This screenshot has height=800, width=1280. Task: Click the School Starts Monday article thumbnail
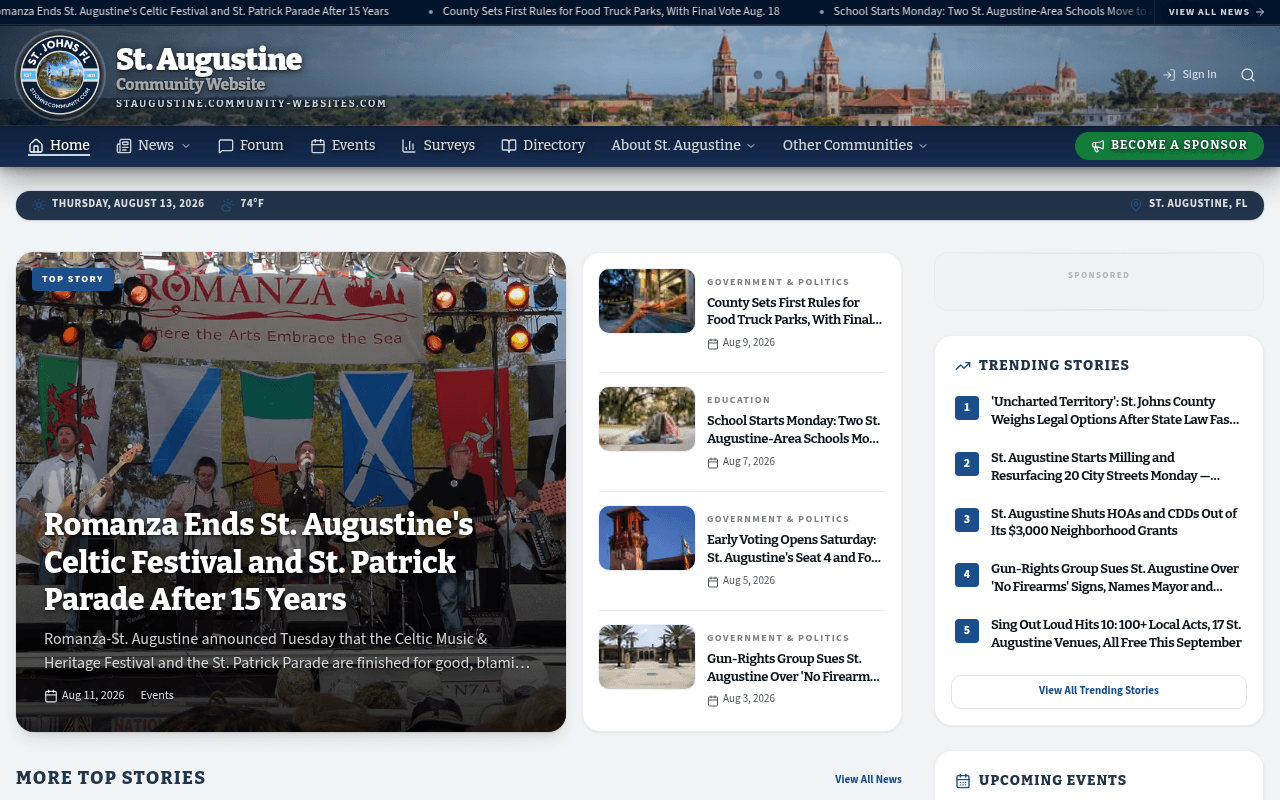pyautogui.click(x=647, y=419)
